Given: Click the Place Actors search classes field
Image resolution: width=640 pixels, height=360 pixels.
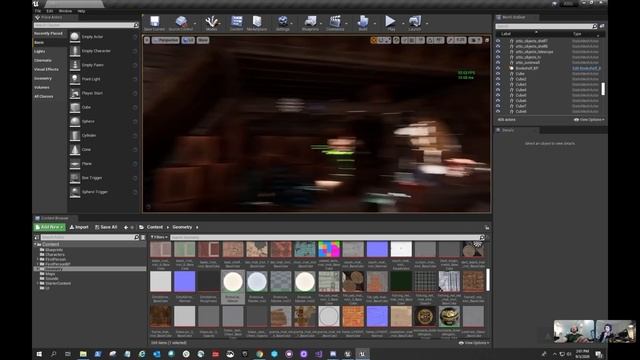Looking at the screenshot, I should pos(86,25).
